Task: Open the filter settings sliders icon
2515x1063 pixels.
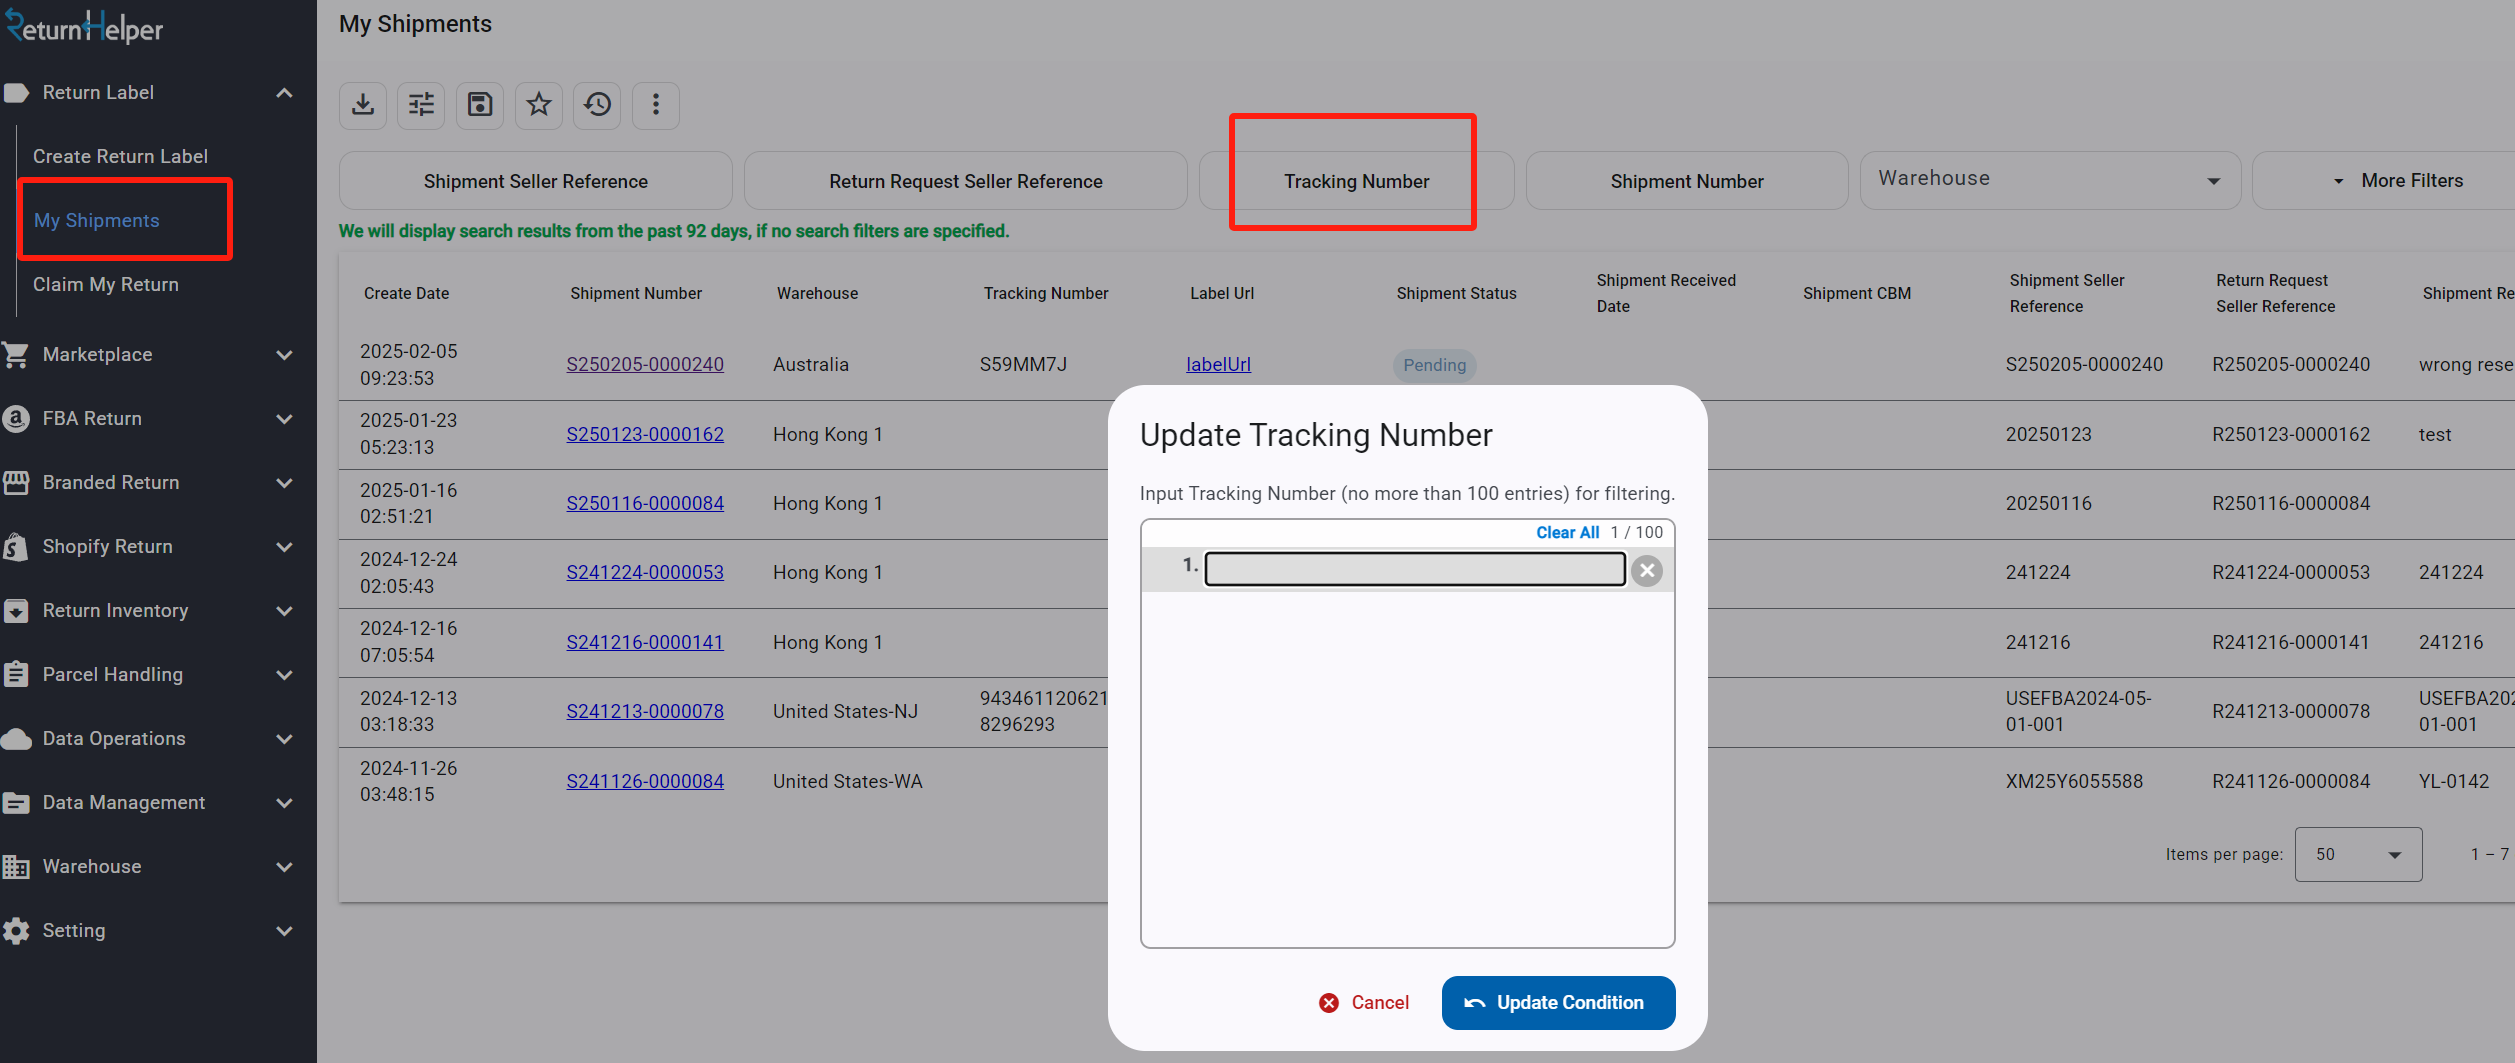Action: point(421,105)
